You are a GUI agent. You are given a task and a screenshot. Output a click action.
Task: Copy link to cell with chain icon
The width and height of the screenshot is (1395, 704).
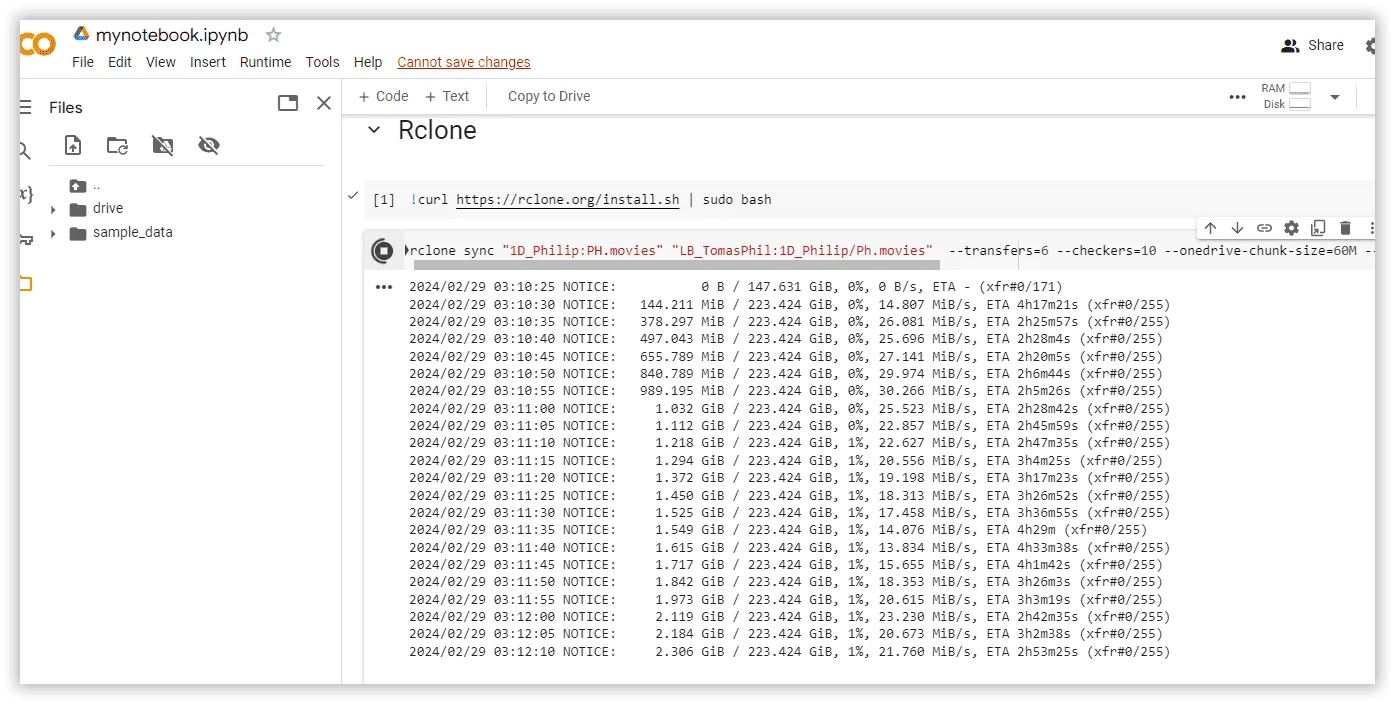1264,228
